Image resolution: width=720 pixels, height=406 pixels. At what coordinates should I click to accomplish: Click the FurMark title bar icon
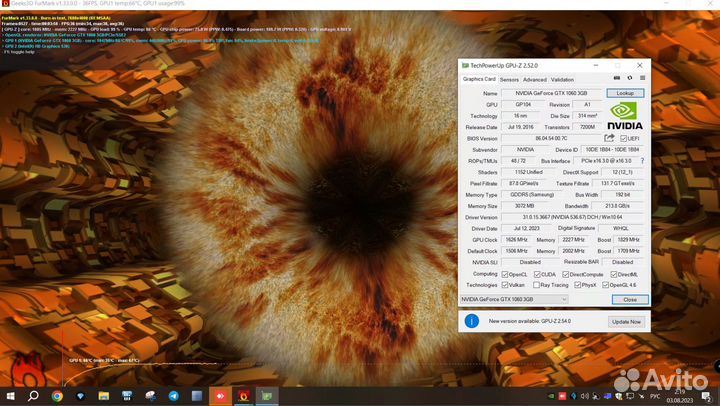[x=5, y=4]
